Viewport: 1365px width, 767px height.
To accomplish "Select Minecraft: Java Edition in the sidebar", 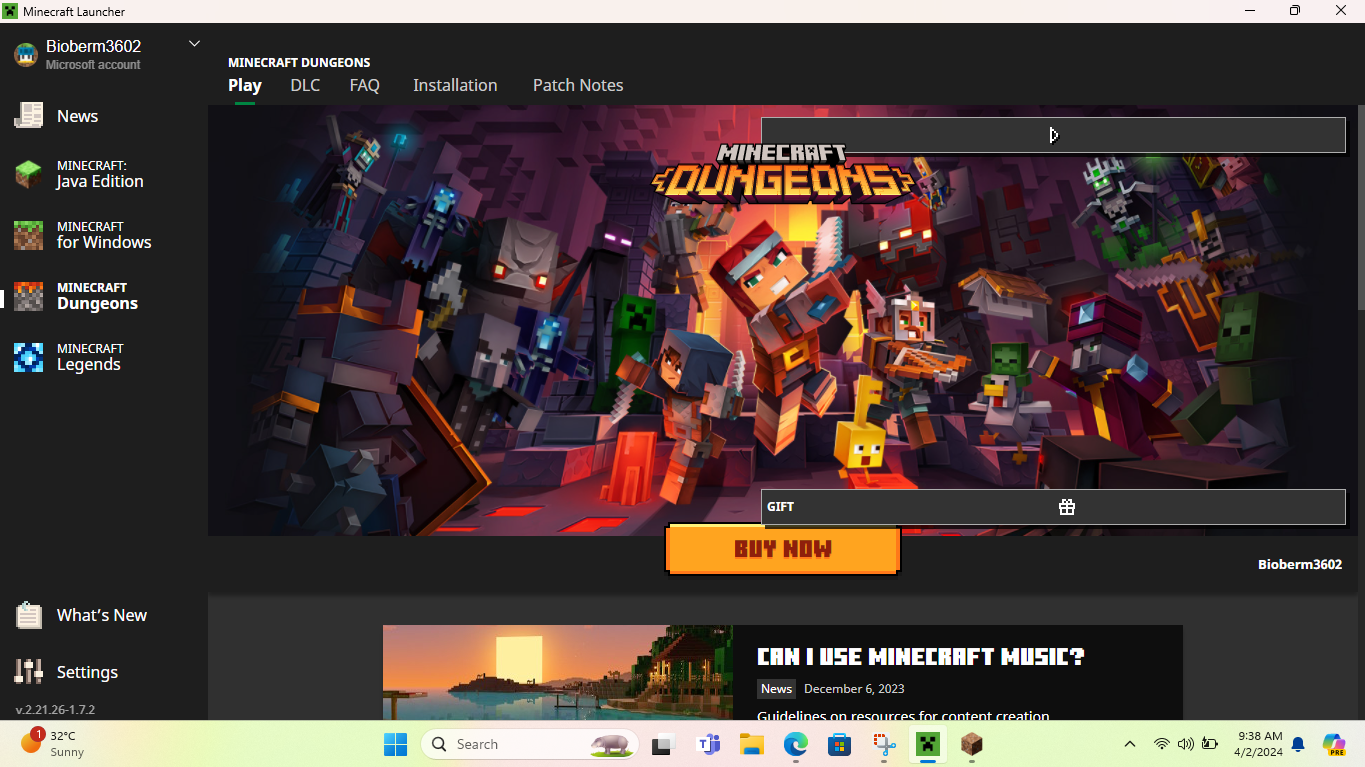I will coord(80,174).
